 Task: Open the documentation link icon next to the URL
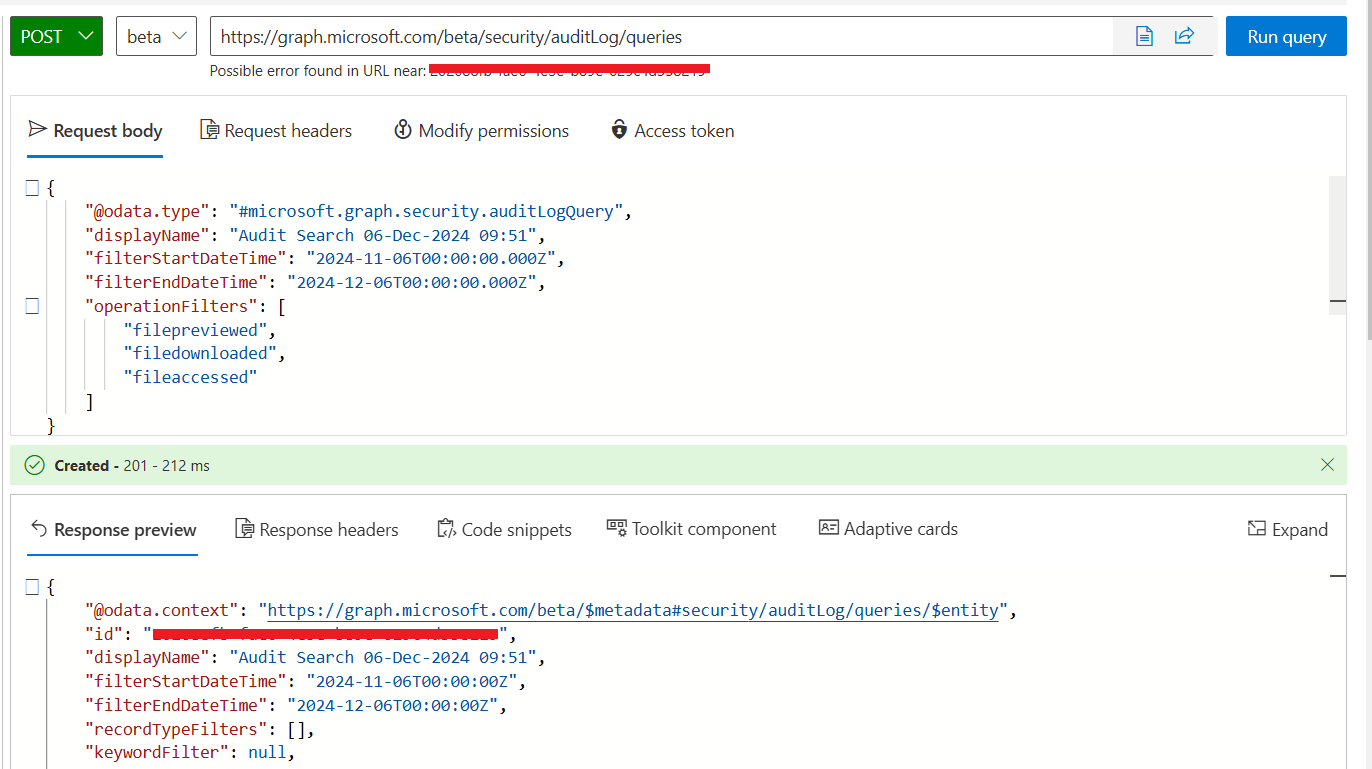[x=1145, y=36]
